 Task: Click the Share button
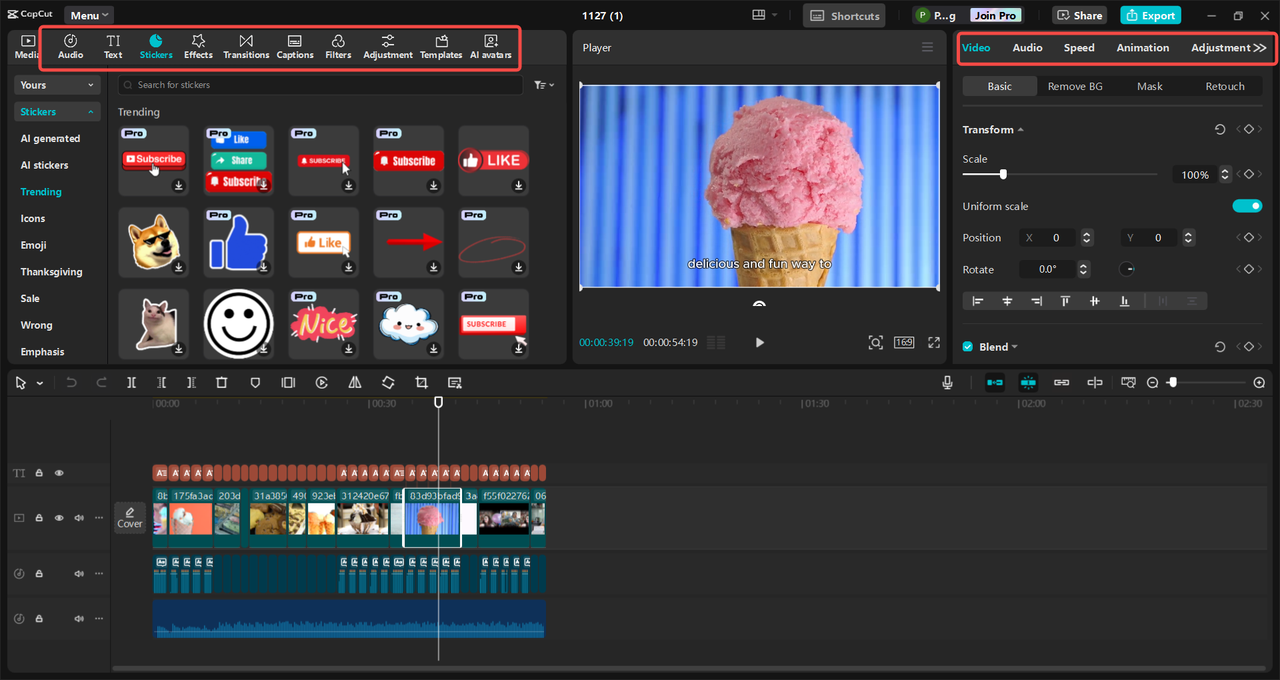[1078, 15]
